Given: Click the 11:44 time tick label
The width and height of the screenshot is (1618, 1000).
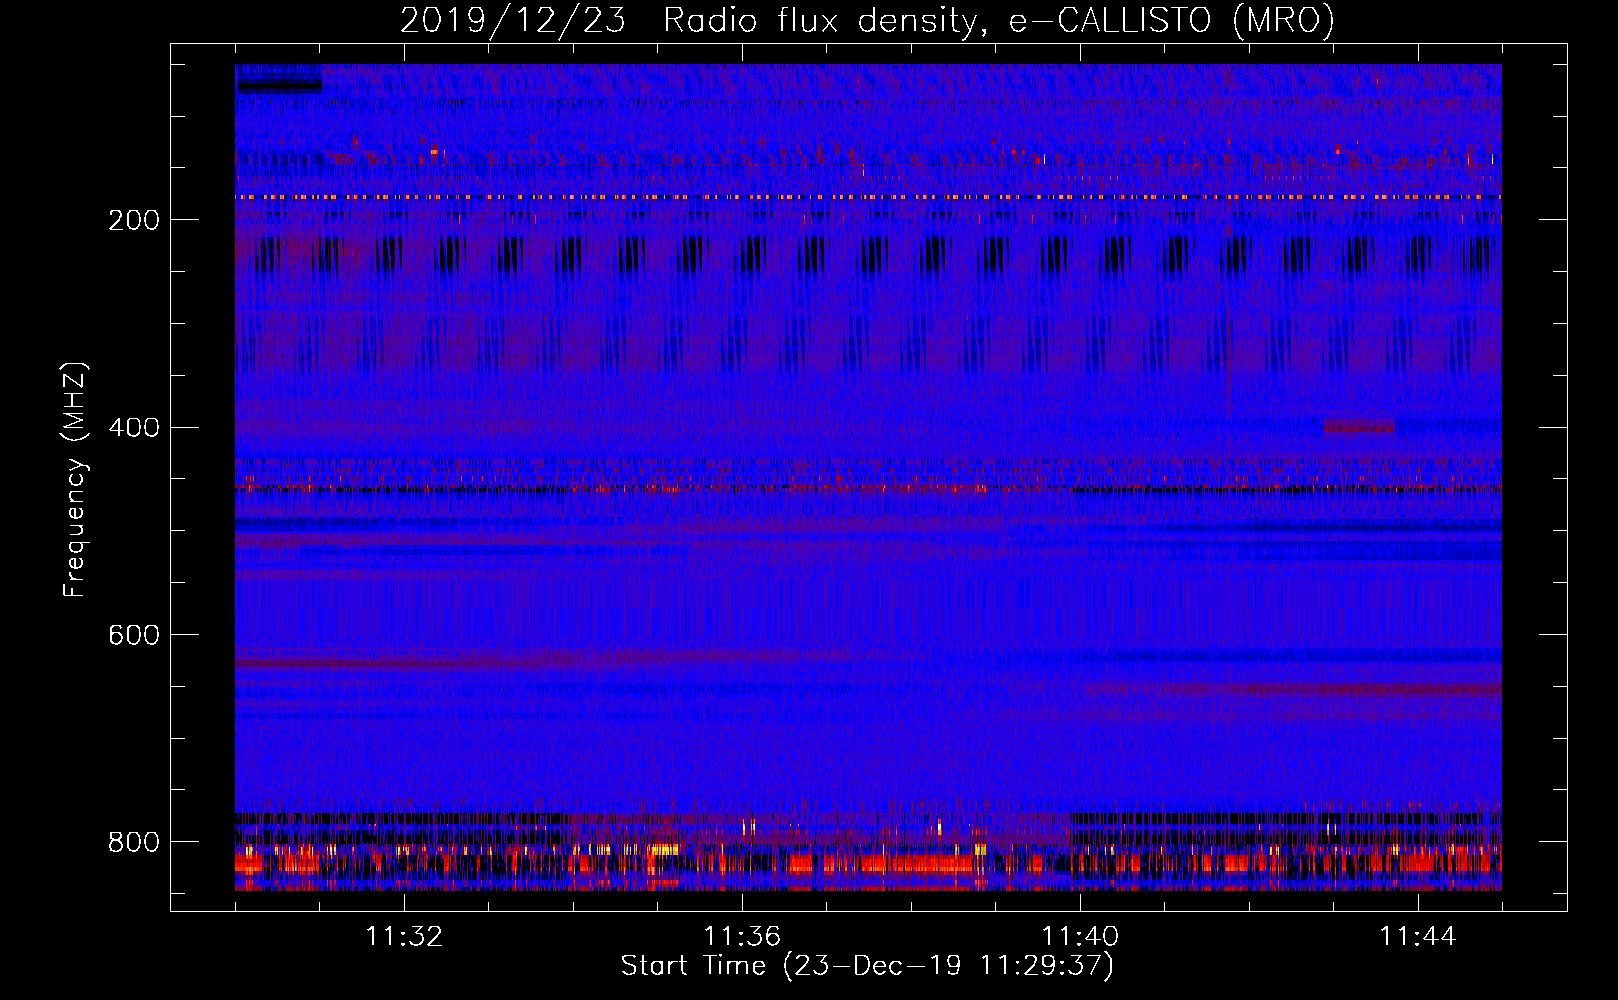Looking at the screenshot, I should point(1418,936).
